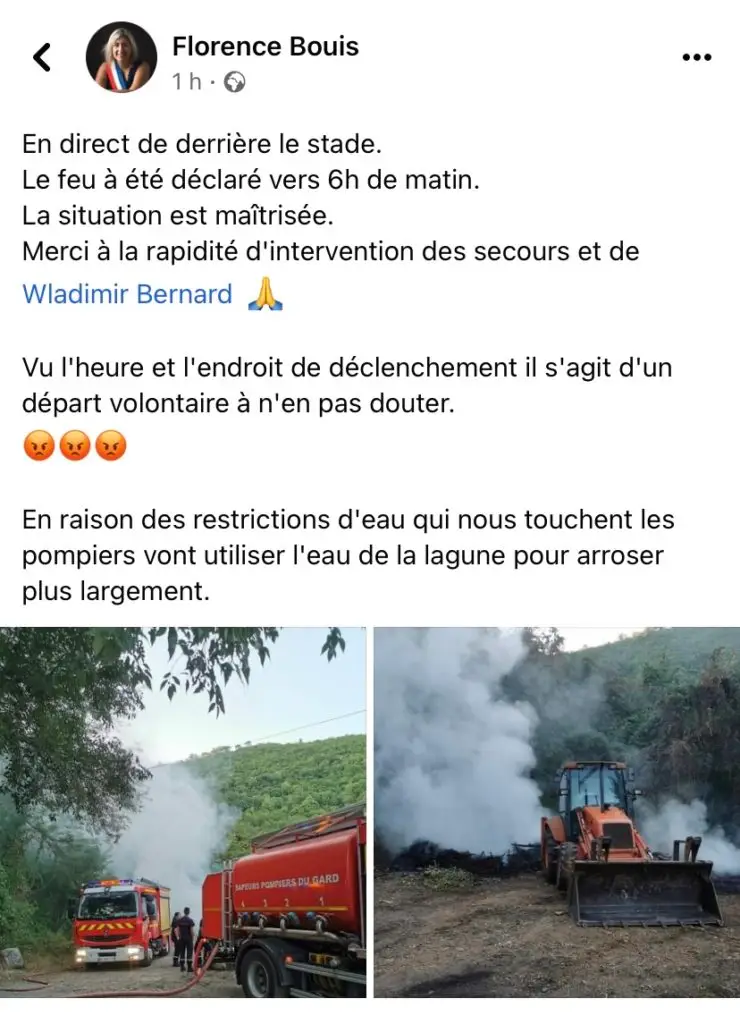
Task: Click the line "La situation est maîtrisée."
Action: point(178,216)
